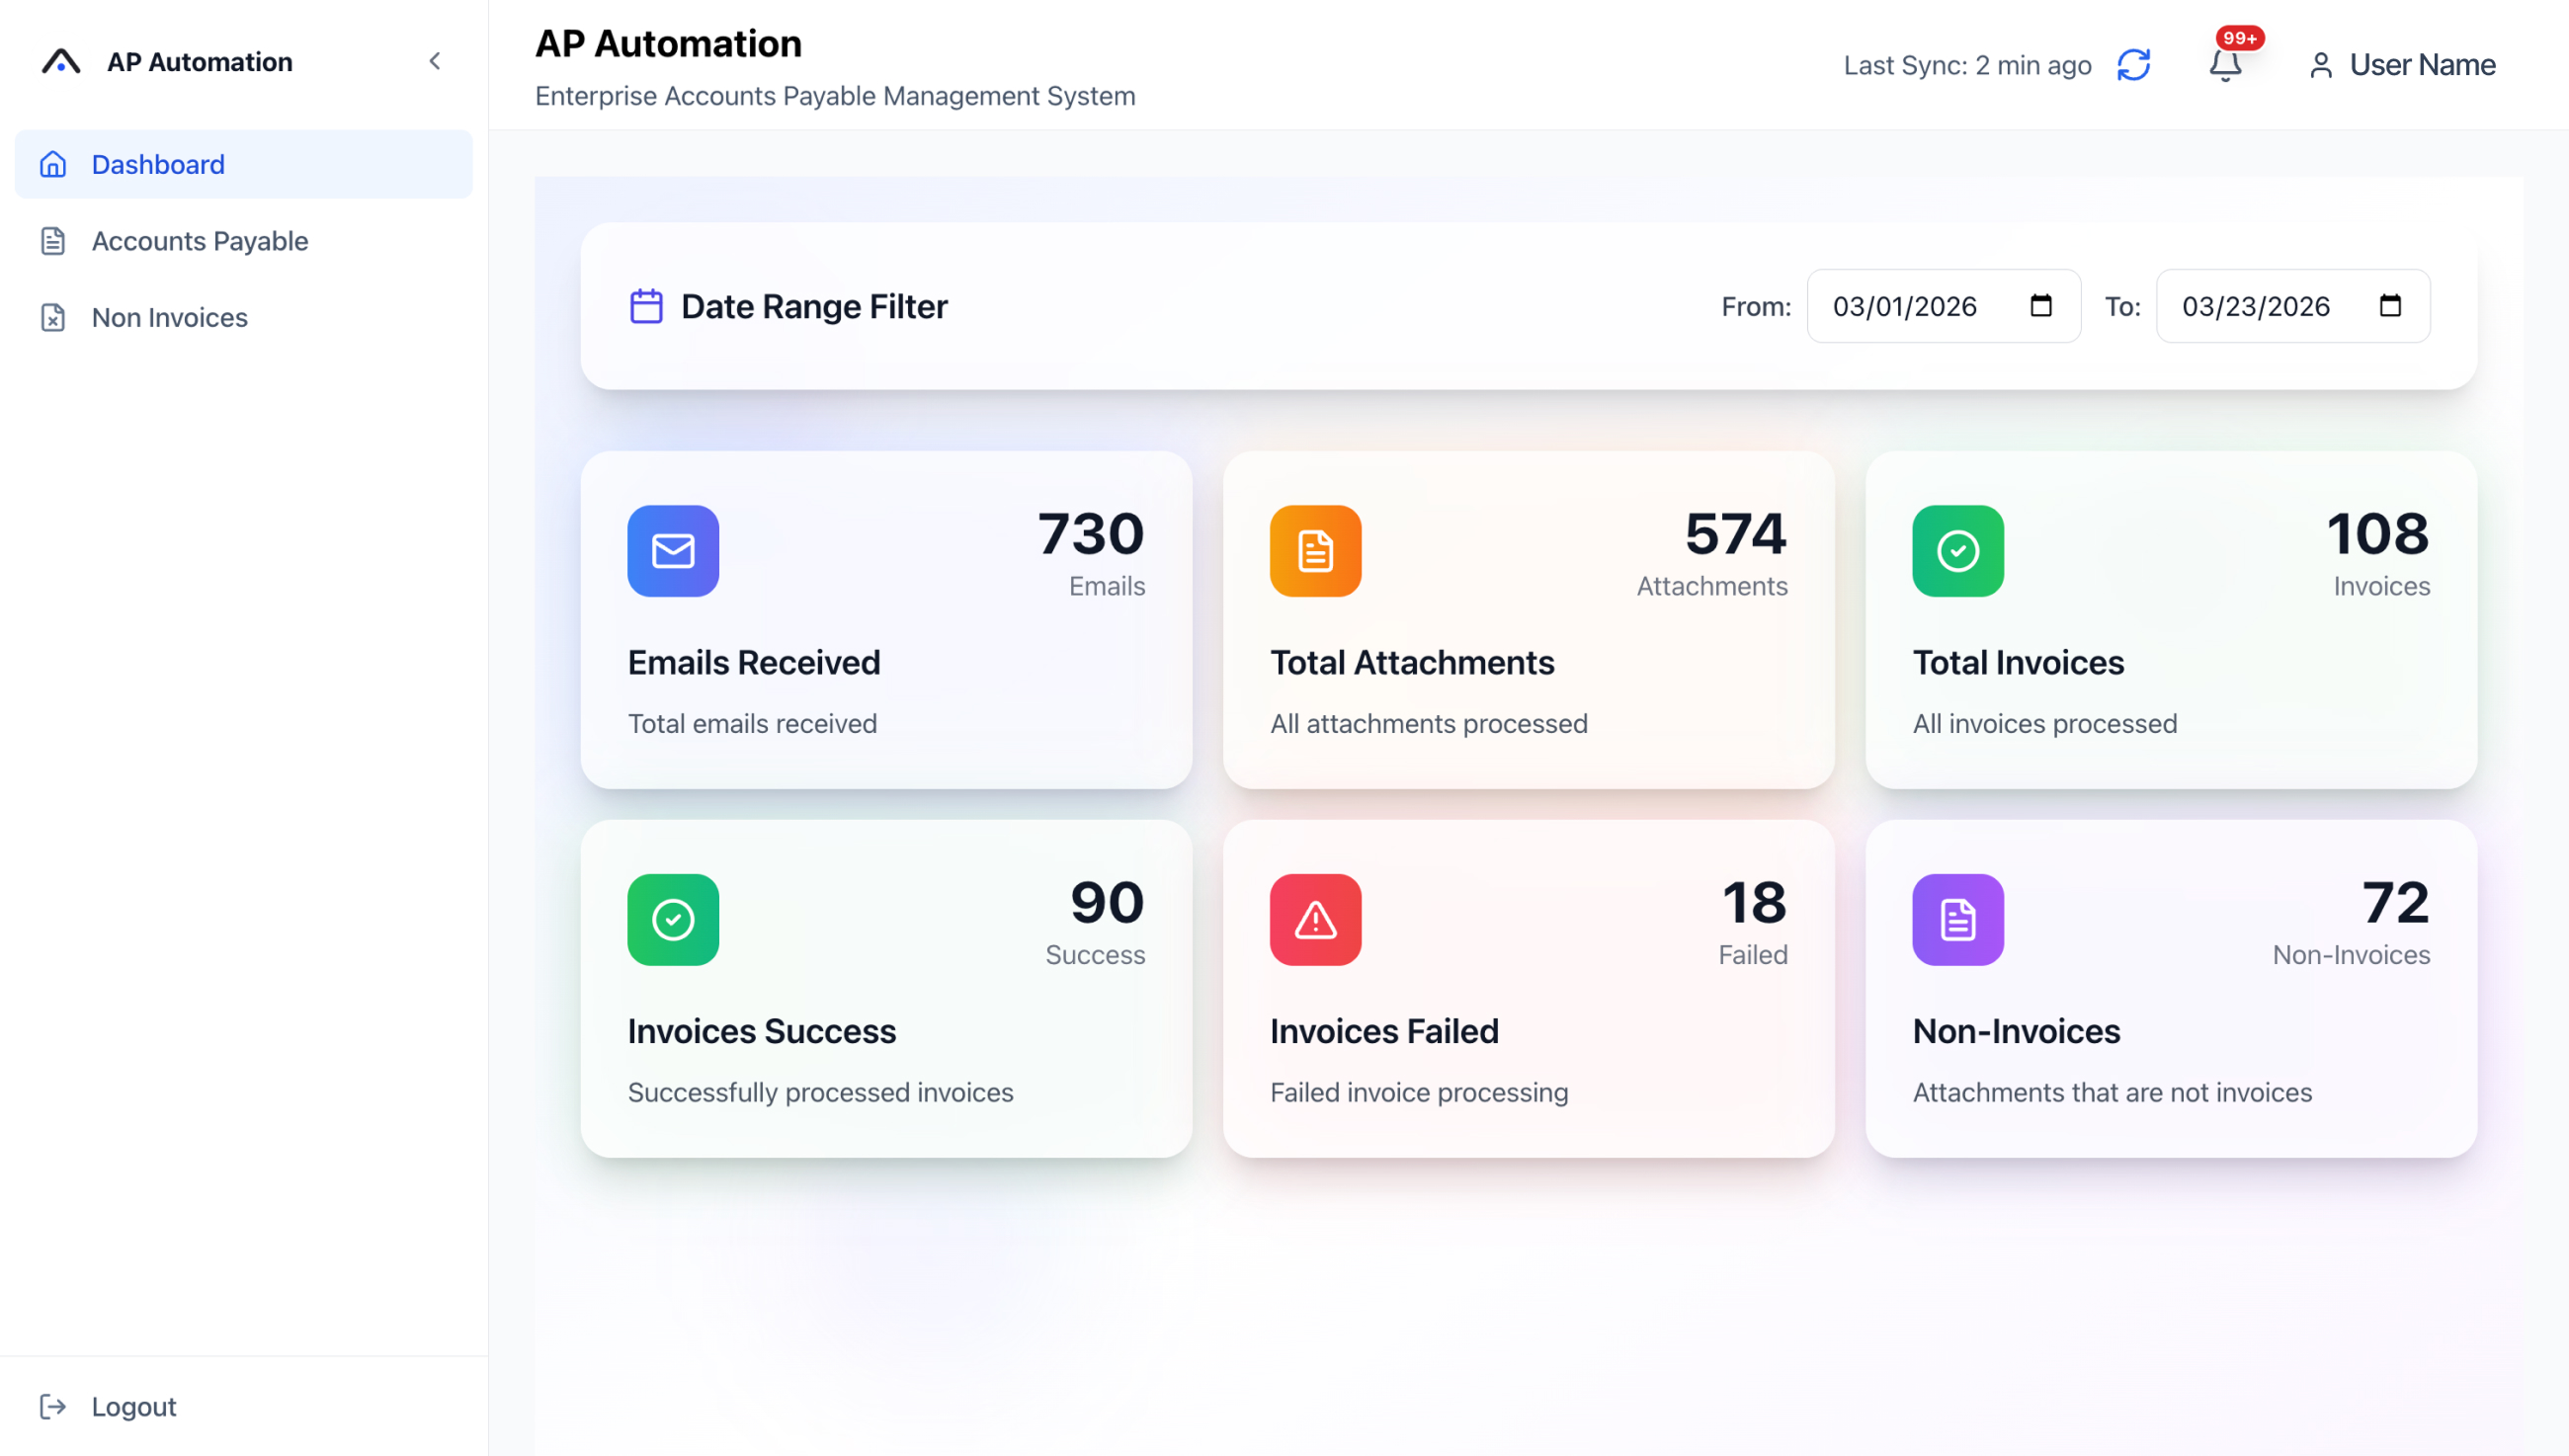Switch to Non Invoices section
Screen dimensions: 2569x1456
click(x=169, y=317)
